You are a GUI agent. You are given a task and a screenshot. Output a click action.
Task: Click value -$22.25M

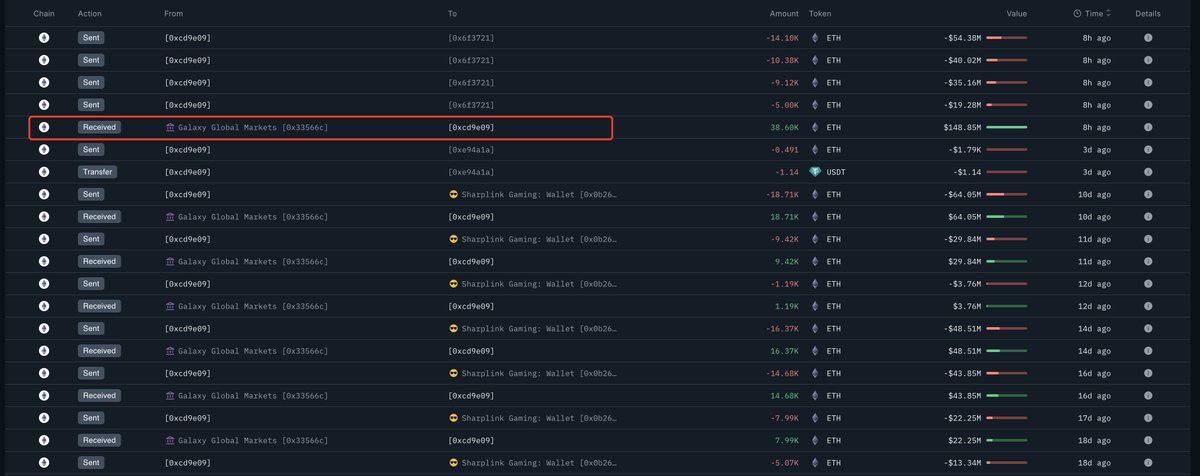point(962,418)
